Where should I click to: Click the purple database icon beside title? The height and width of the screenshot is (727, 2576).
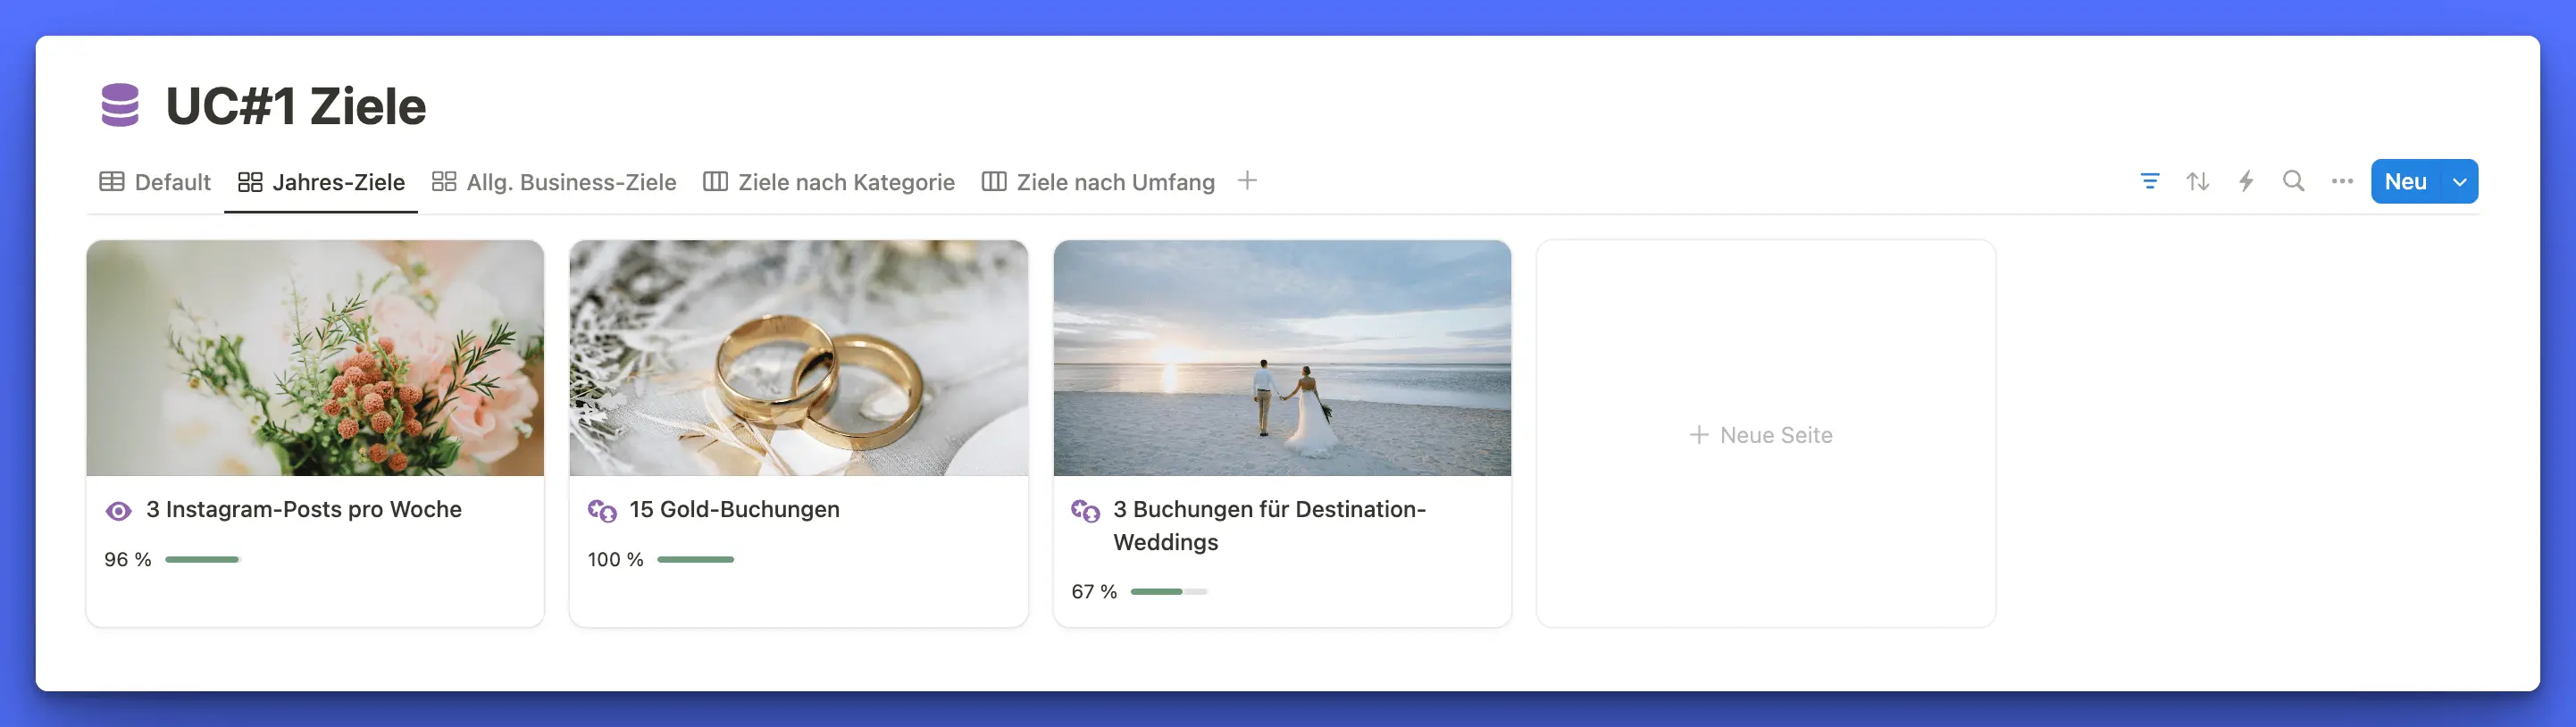click(120, 106)
